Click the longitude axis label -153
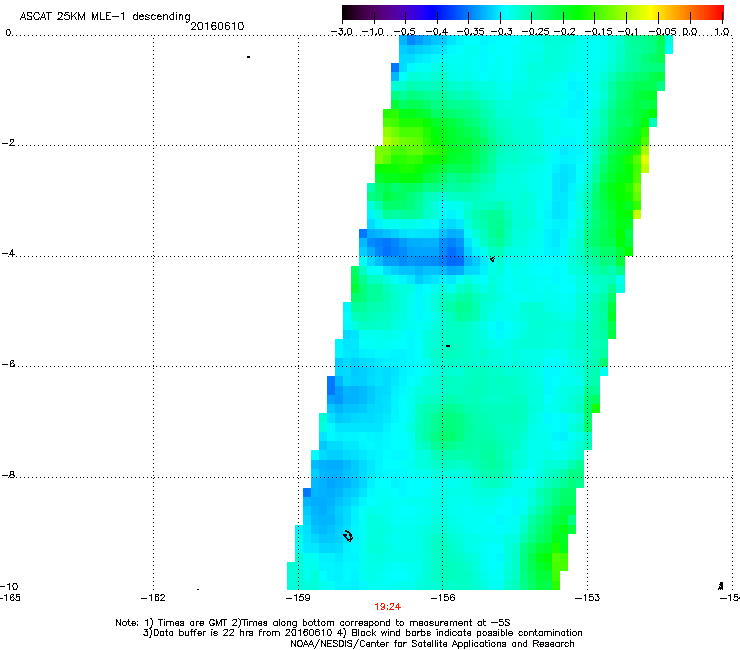 click(588, 598)
